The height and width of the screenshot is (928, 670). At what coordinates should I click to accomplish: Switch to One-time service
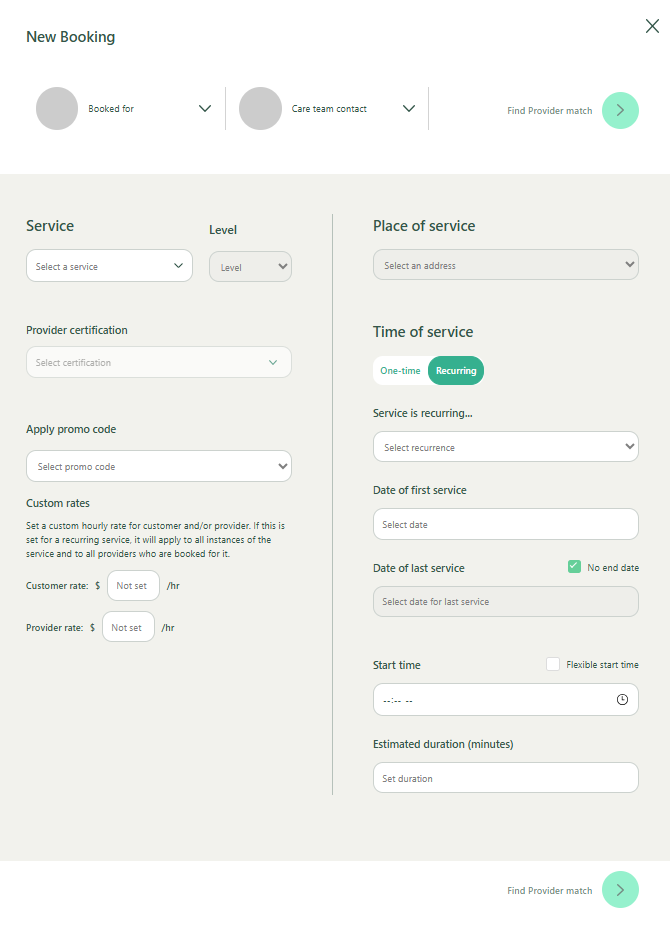(x=400, y=371)
